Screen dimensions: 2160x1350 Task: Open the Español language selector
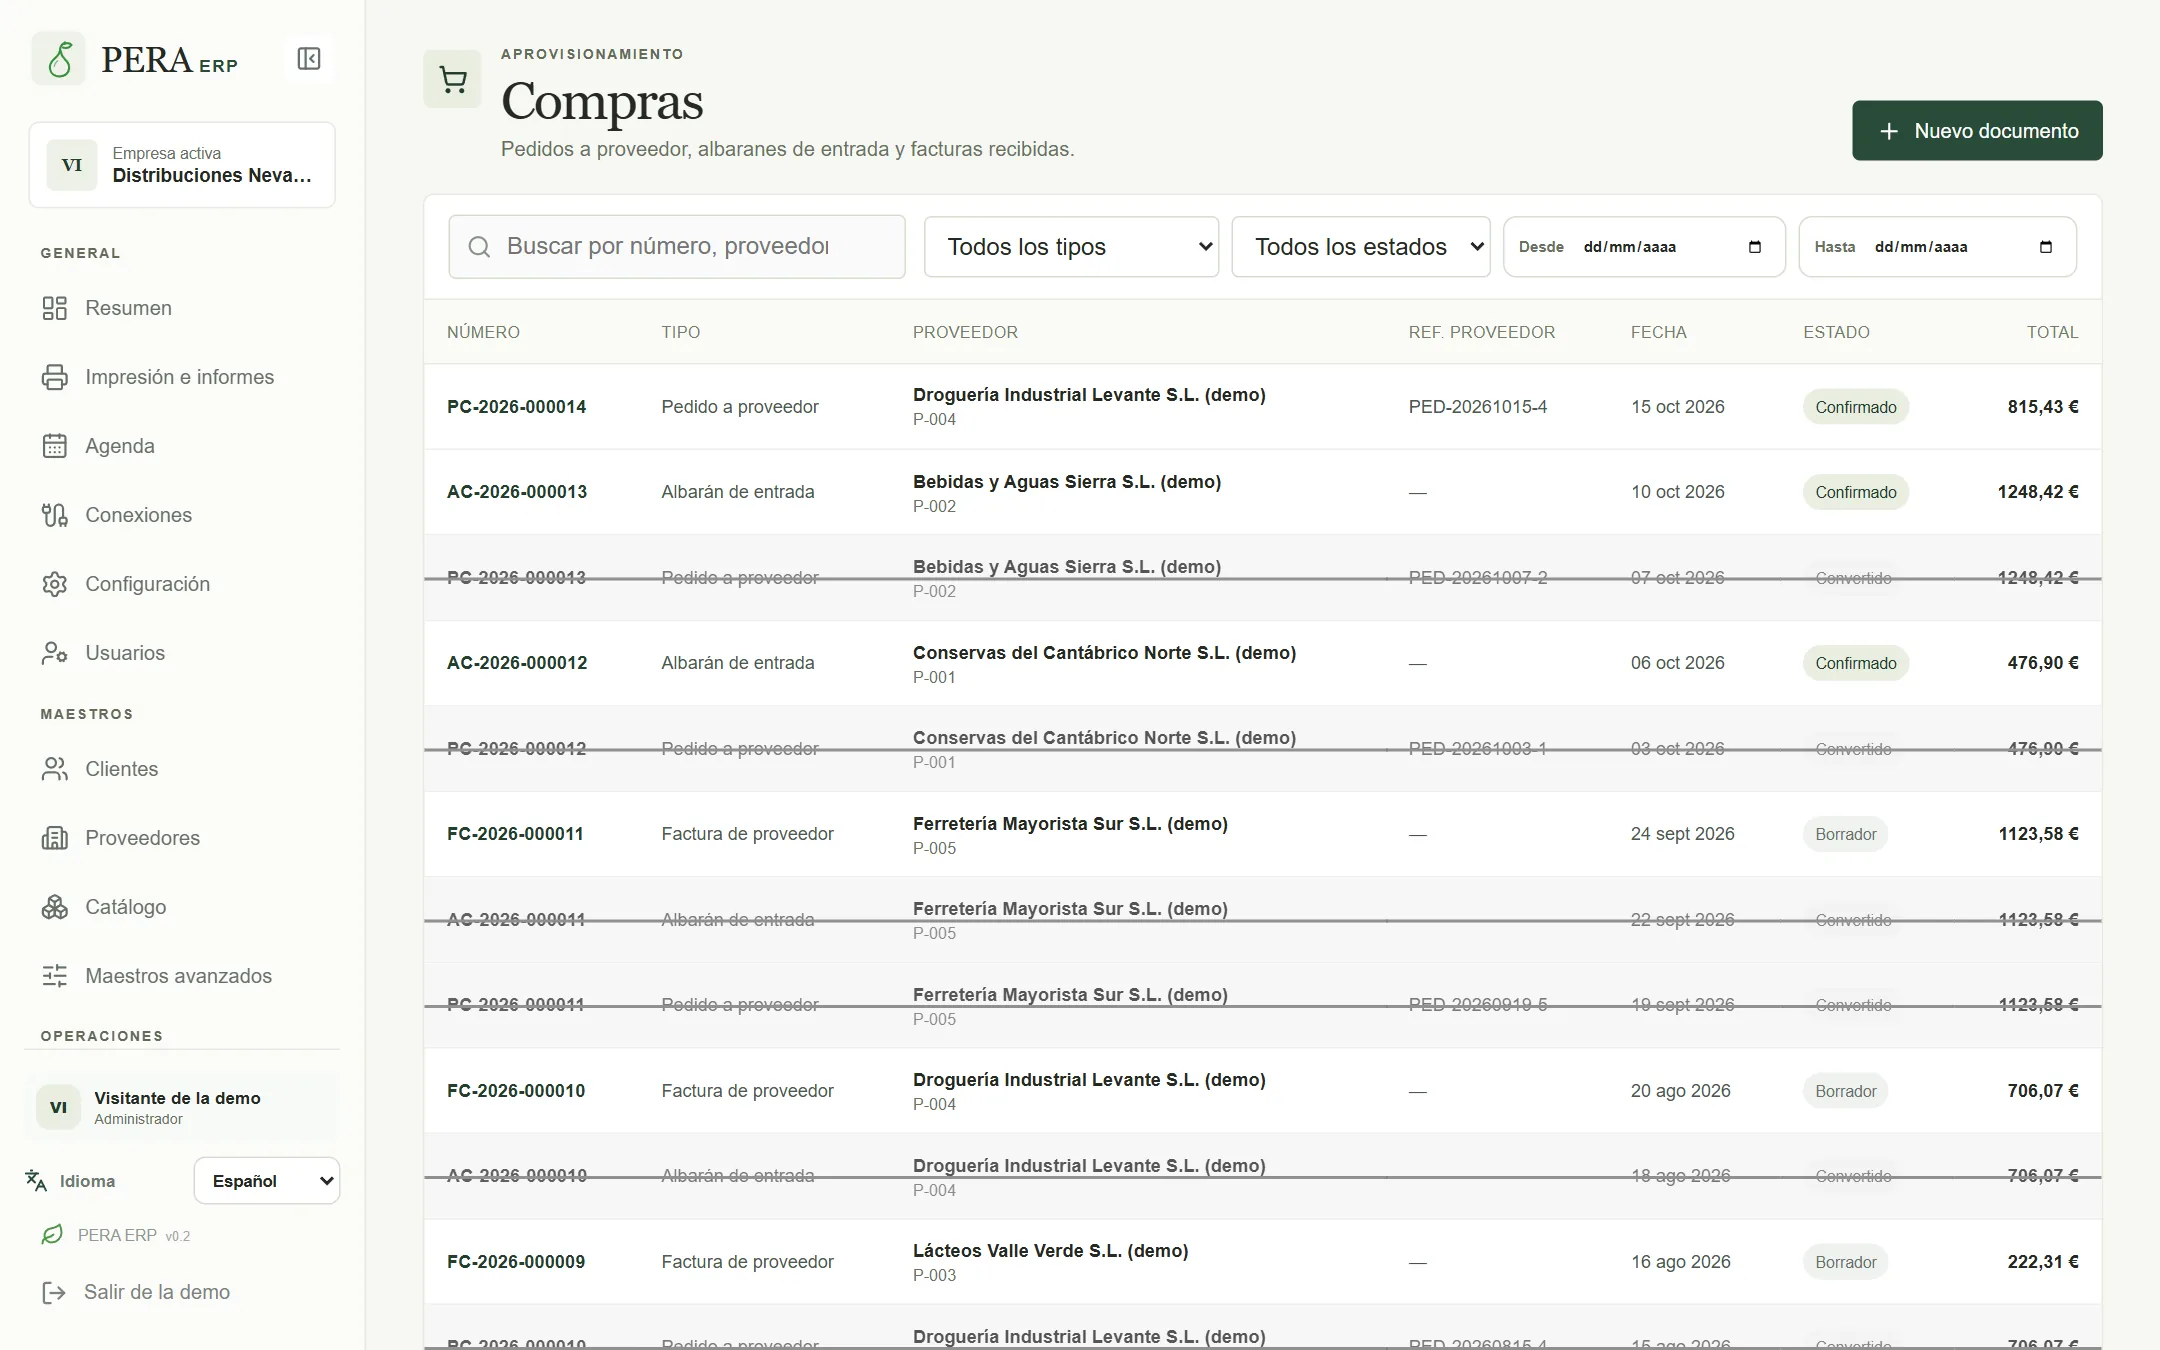point(267,1181)
